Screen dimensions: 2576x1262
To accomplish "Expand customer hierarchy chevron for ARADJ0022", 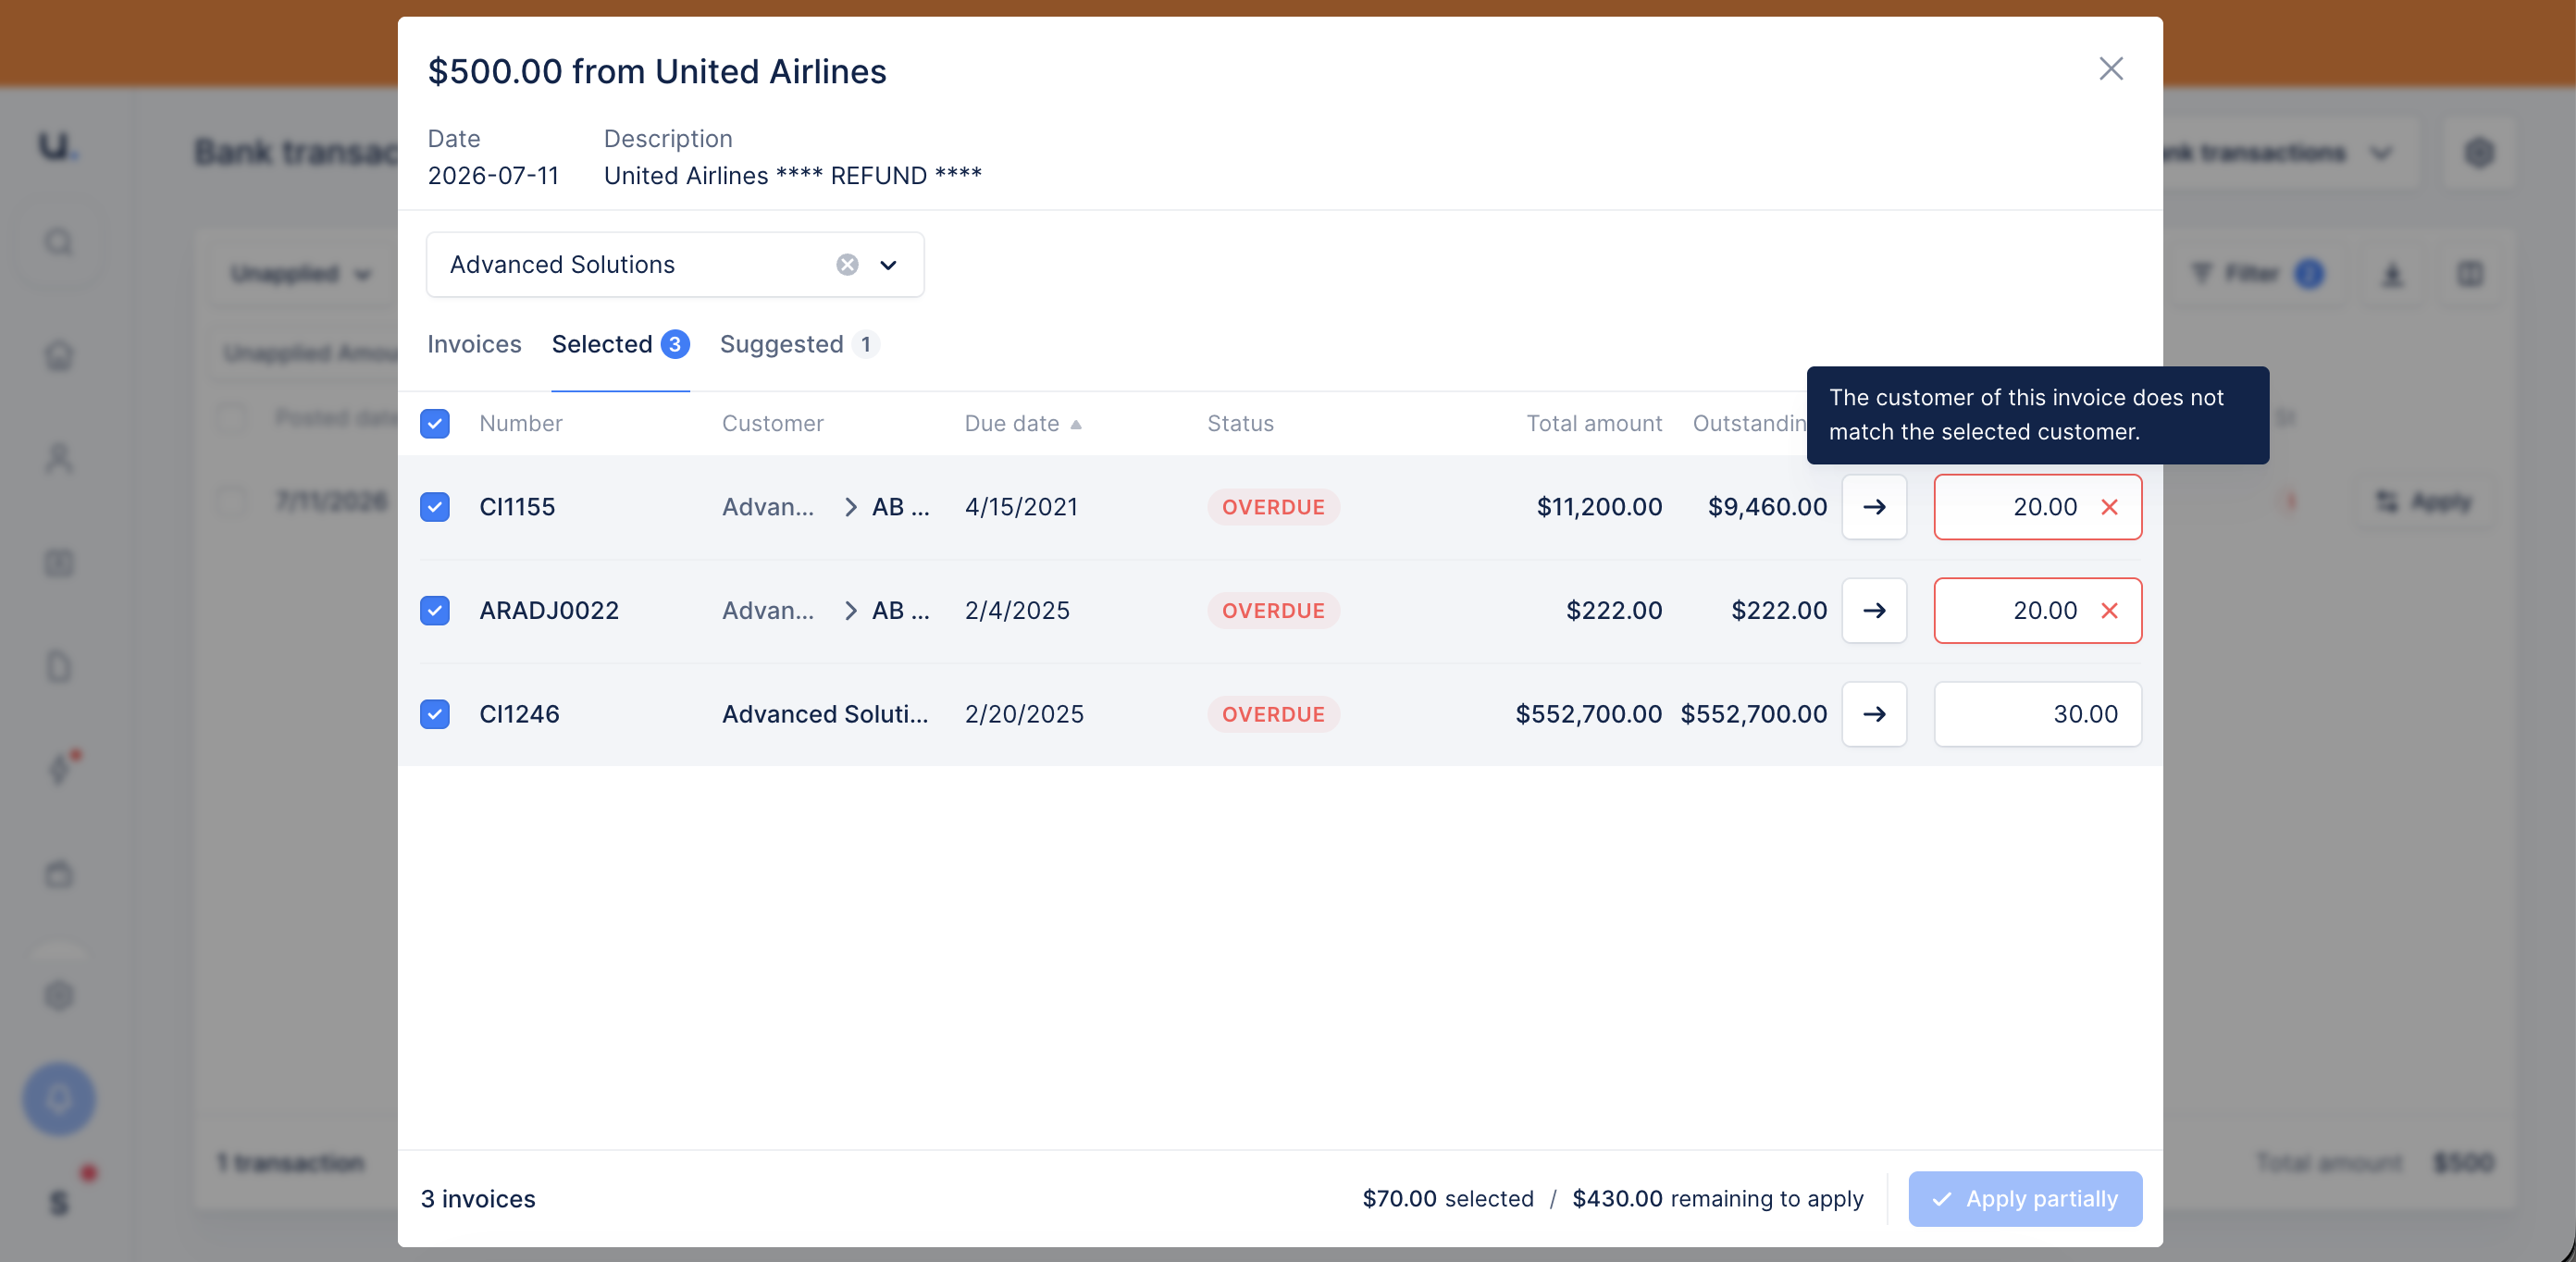I will 850,611.
